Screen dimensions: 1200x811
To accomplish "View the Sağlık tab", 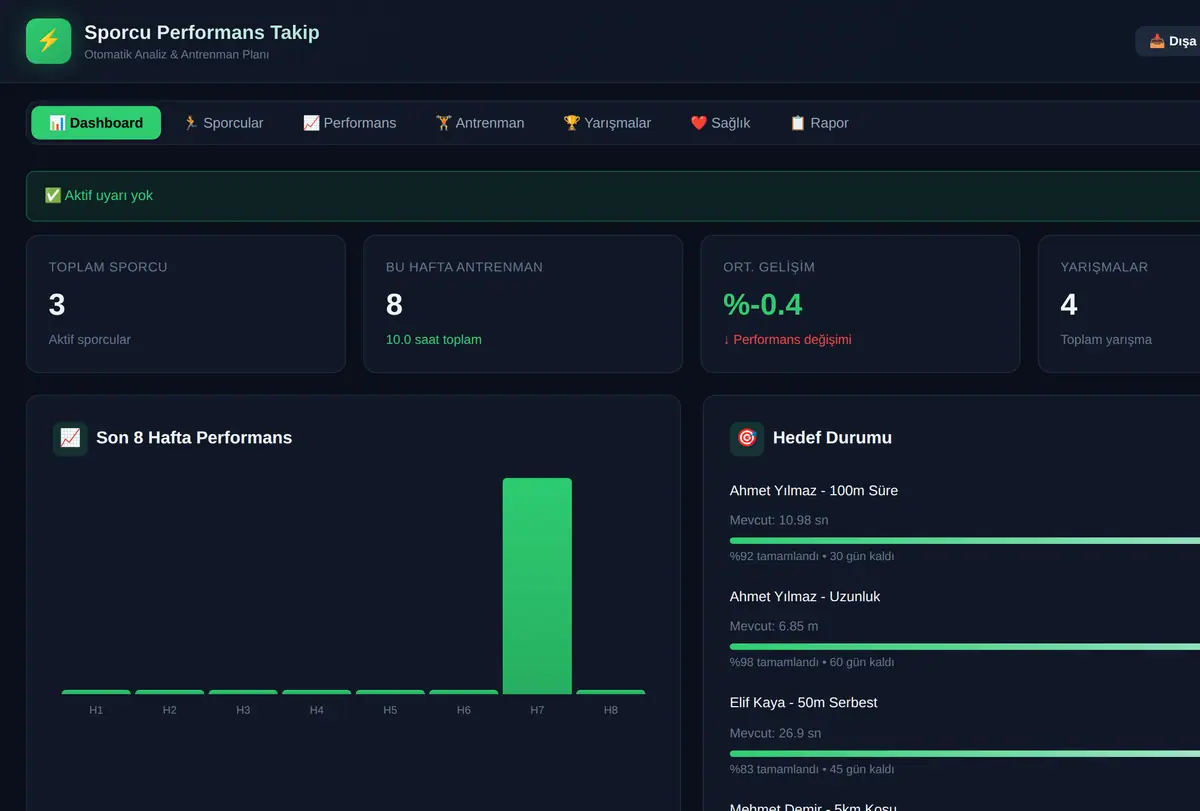I will [x=720, y=123].
